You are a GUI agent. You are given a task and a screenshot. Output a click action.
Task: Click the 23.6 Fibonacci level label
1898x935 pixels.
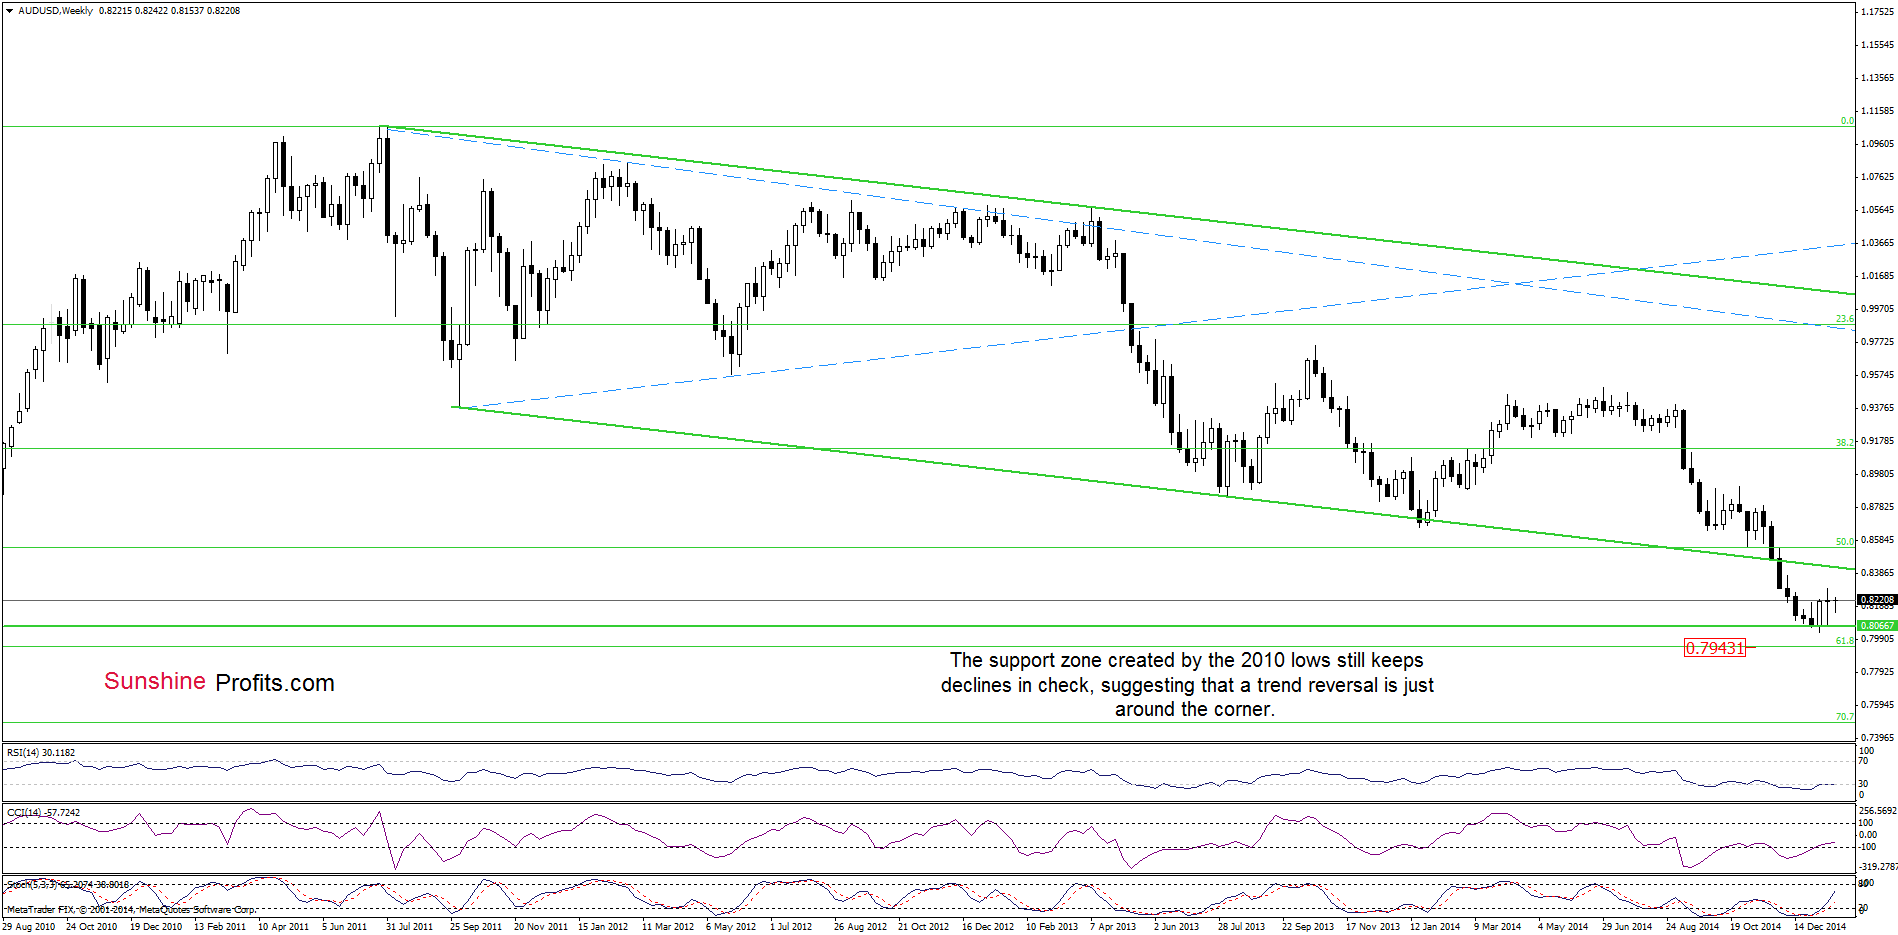[x=1844, y=319]
